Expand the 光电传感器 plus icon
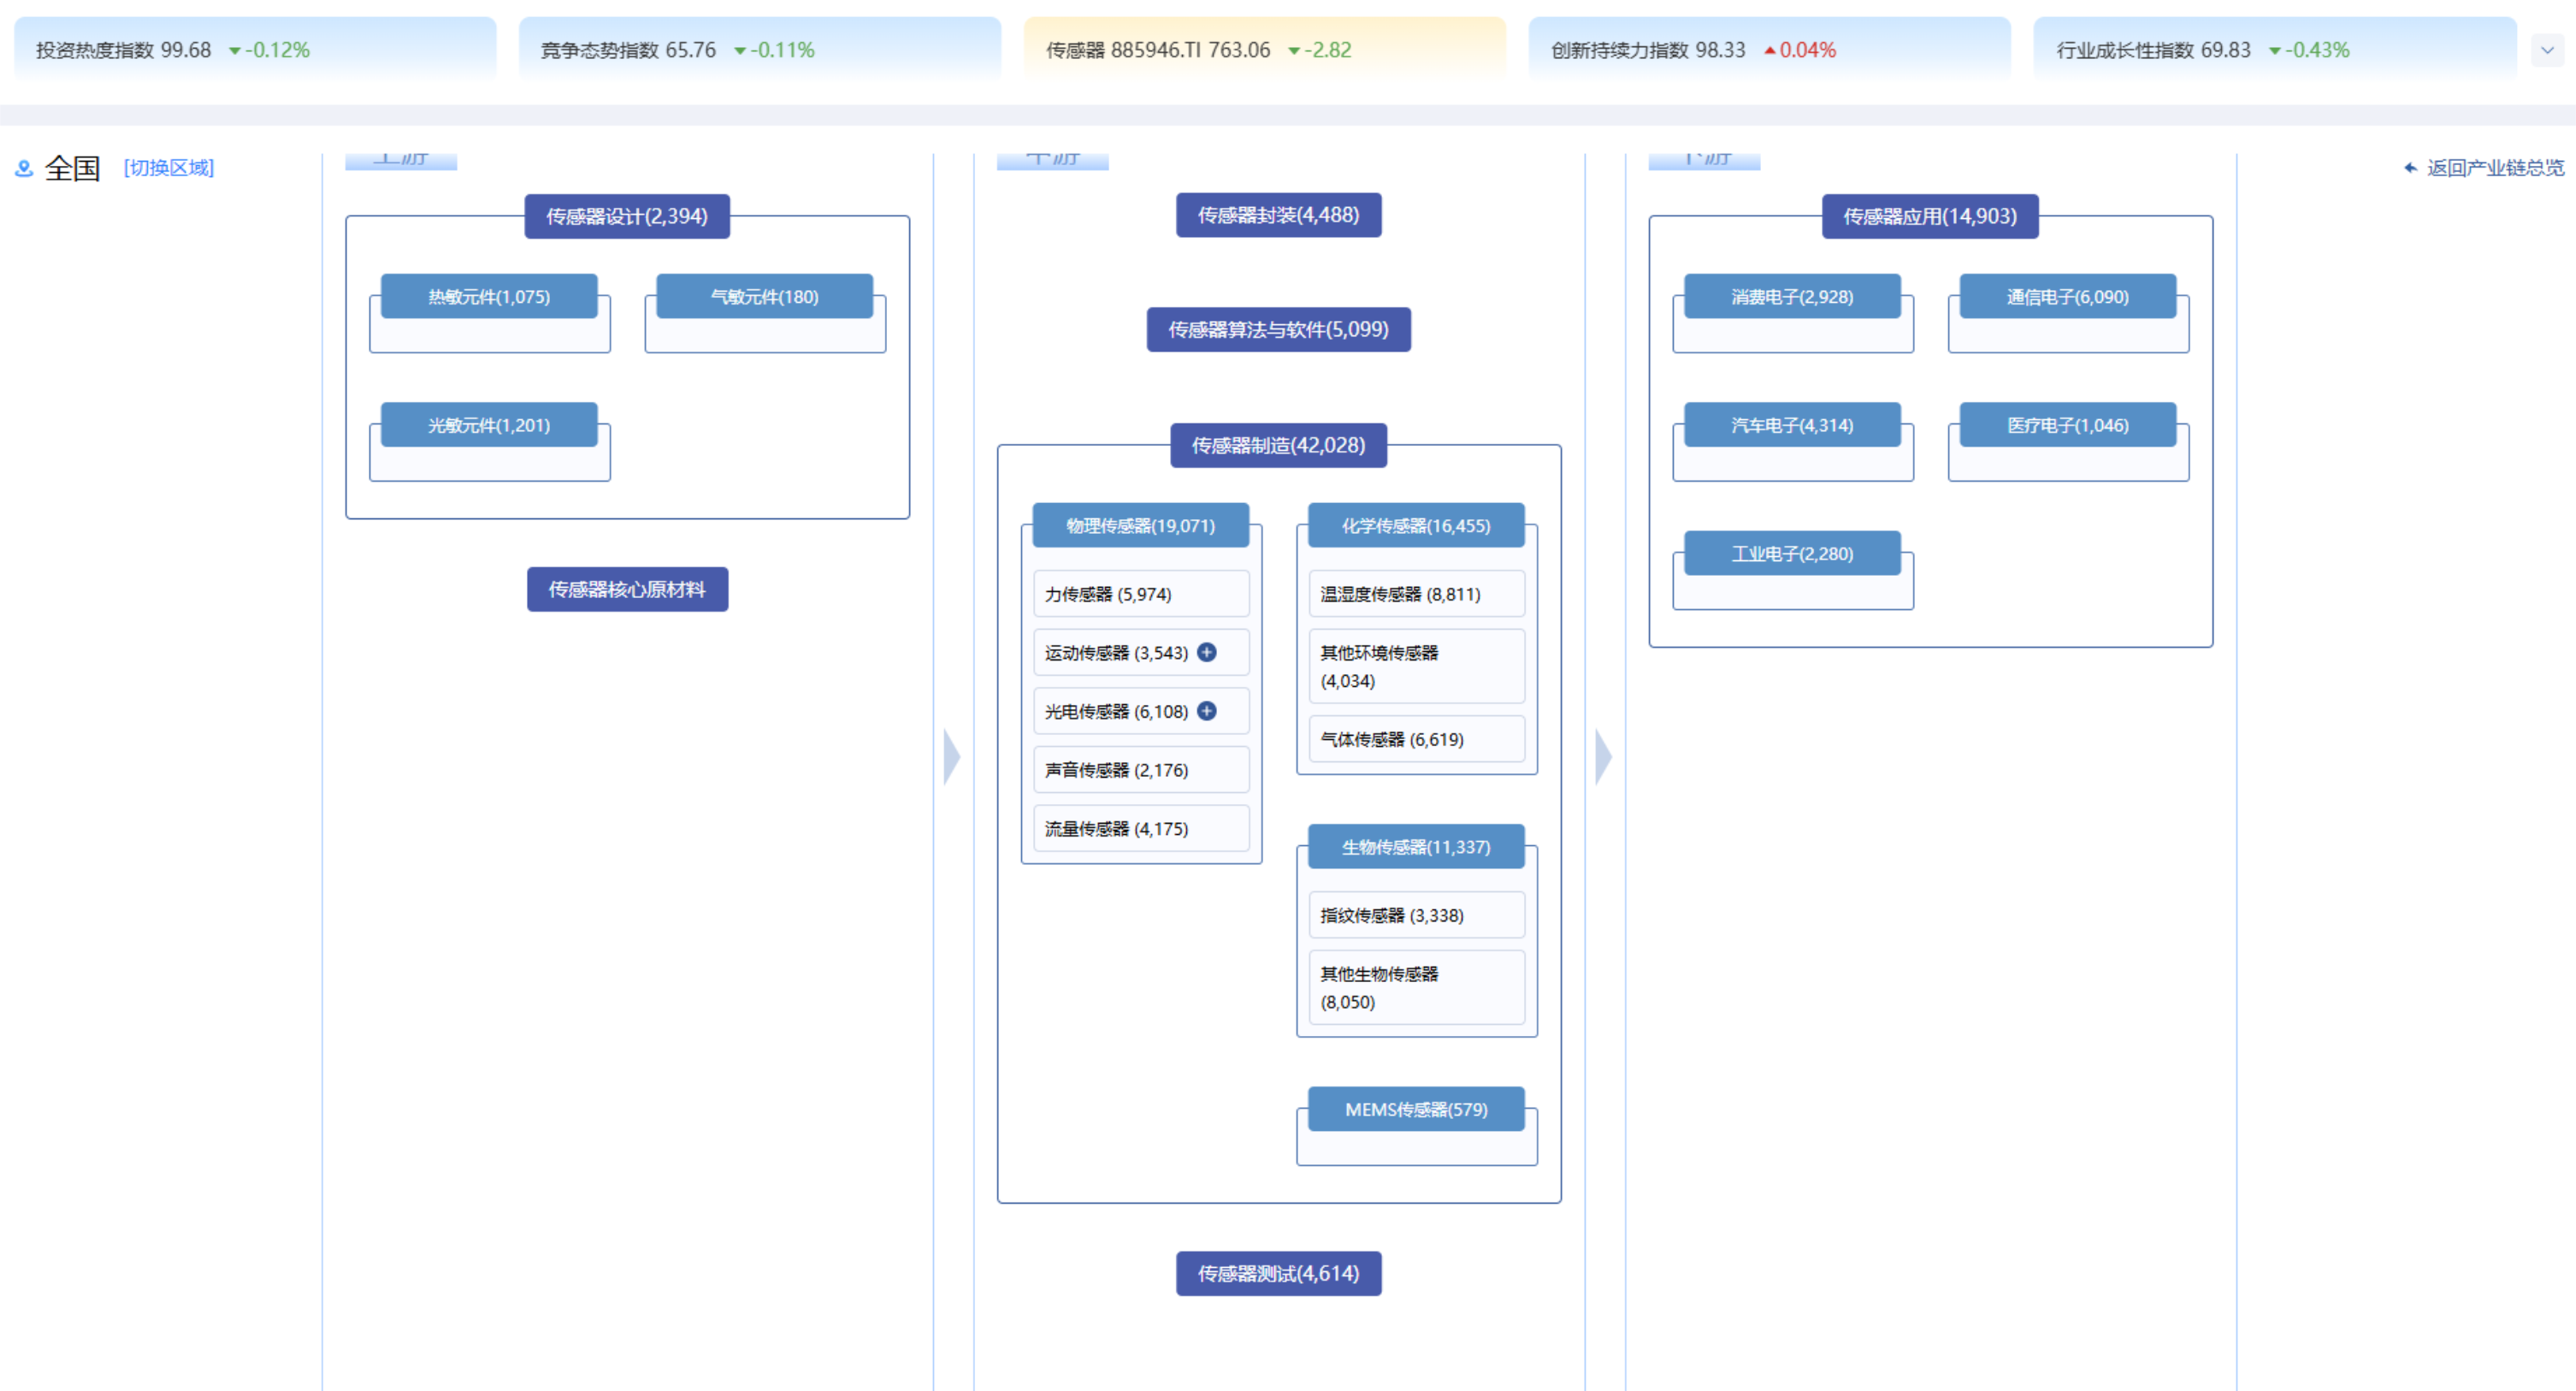Image resolution: width=2576 pixels, height=1391 pixels. 1207,711
